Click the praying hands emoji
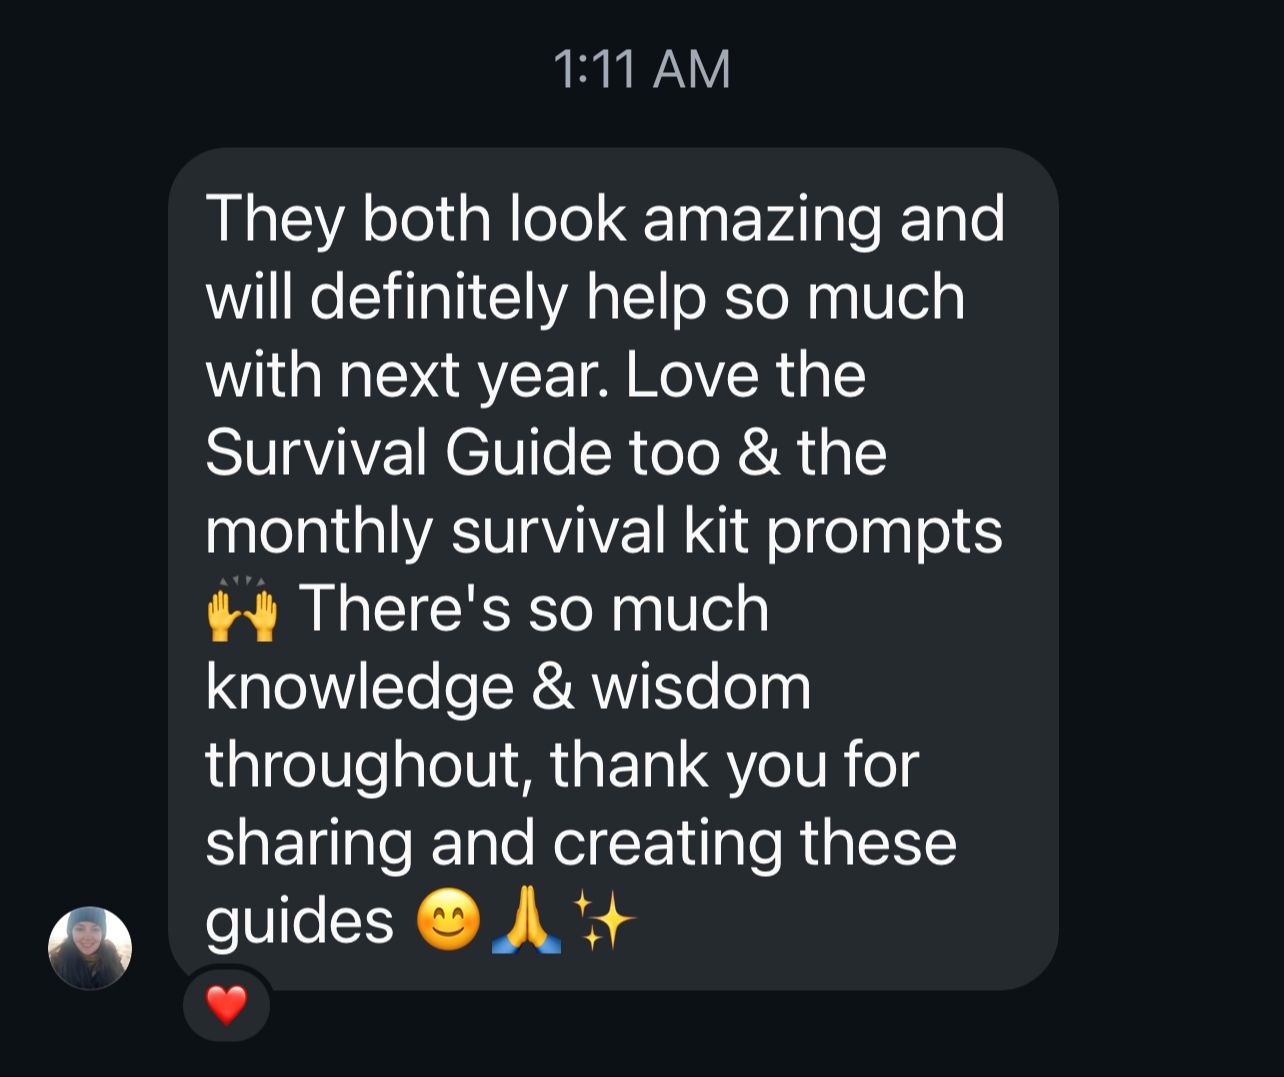Screen dimensions: 1284x1077 526,921
